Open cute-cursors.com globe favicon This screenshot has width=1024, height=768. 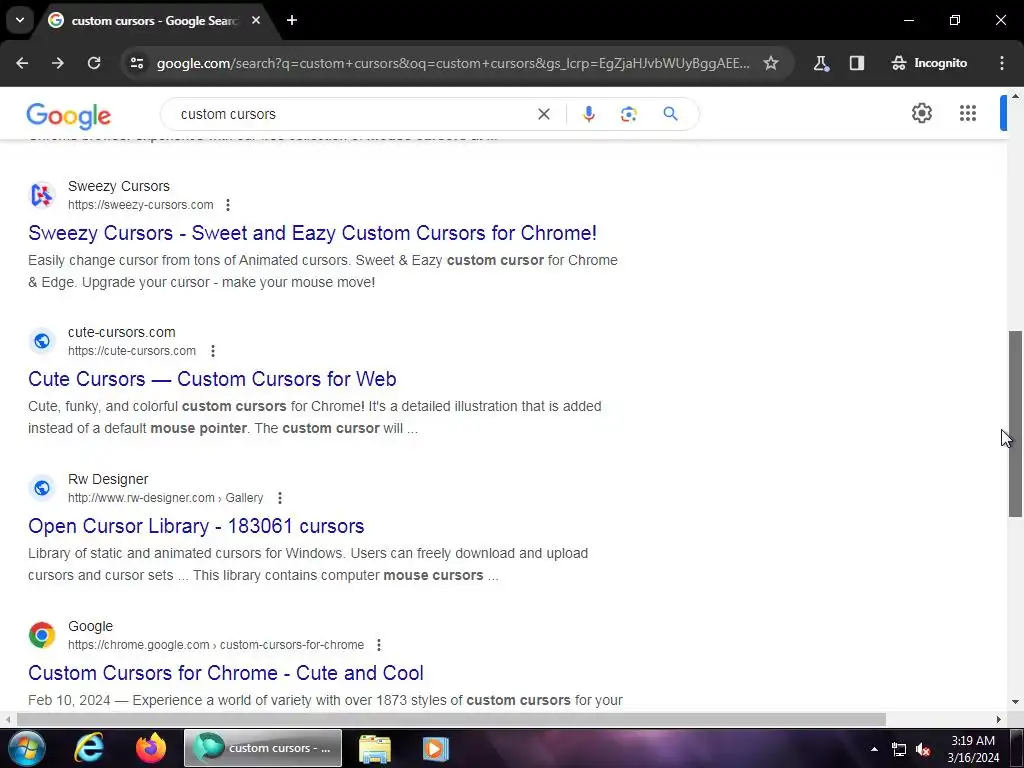[x=42, y=341]
